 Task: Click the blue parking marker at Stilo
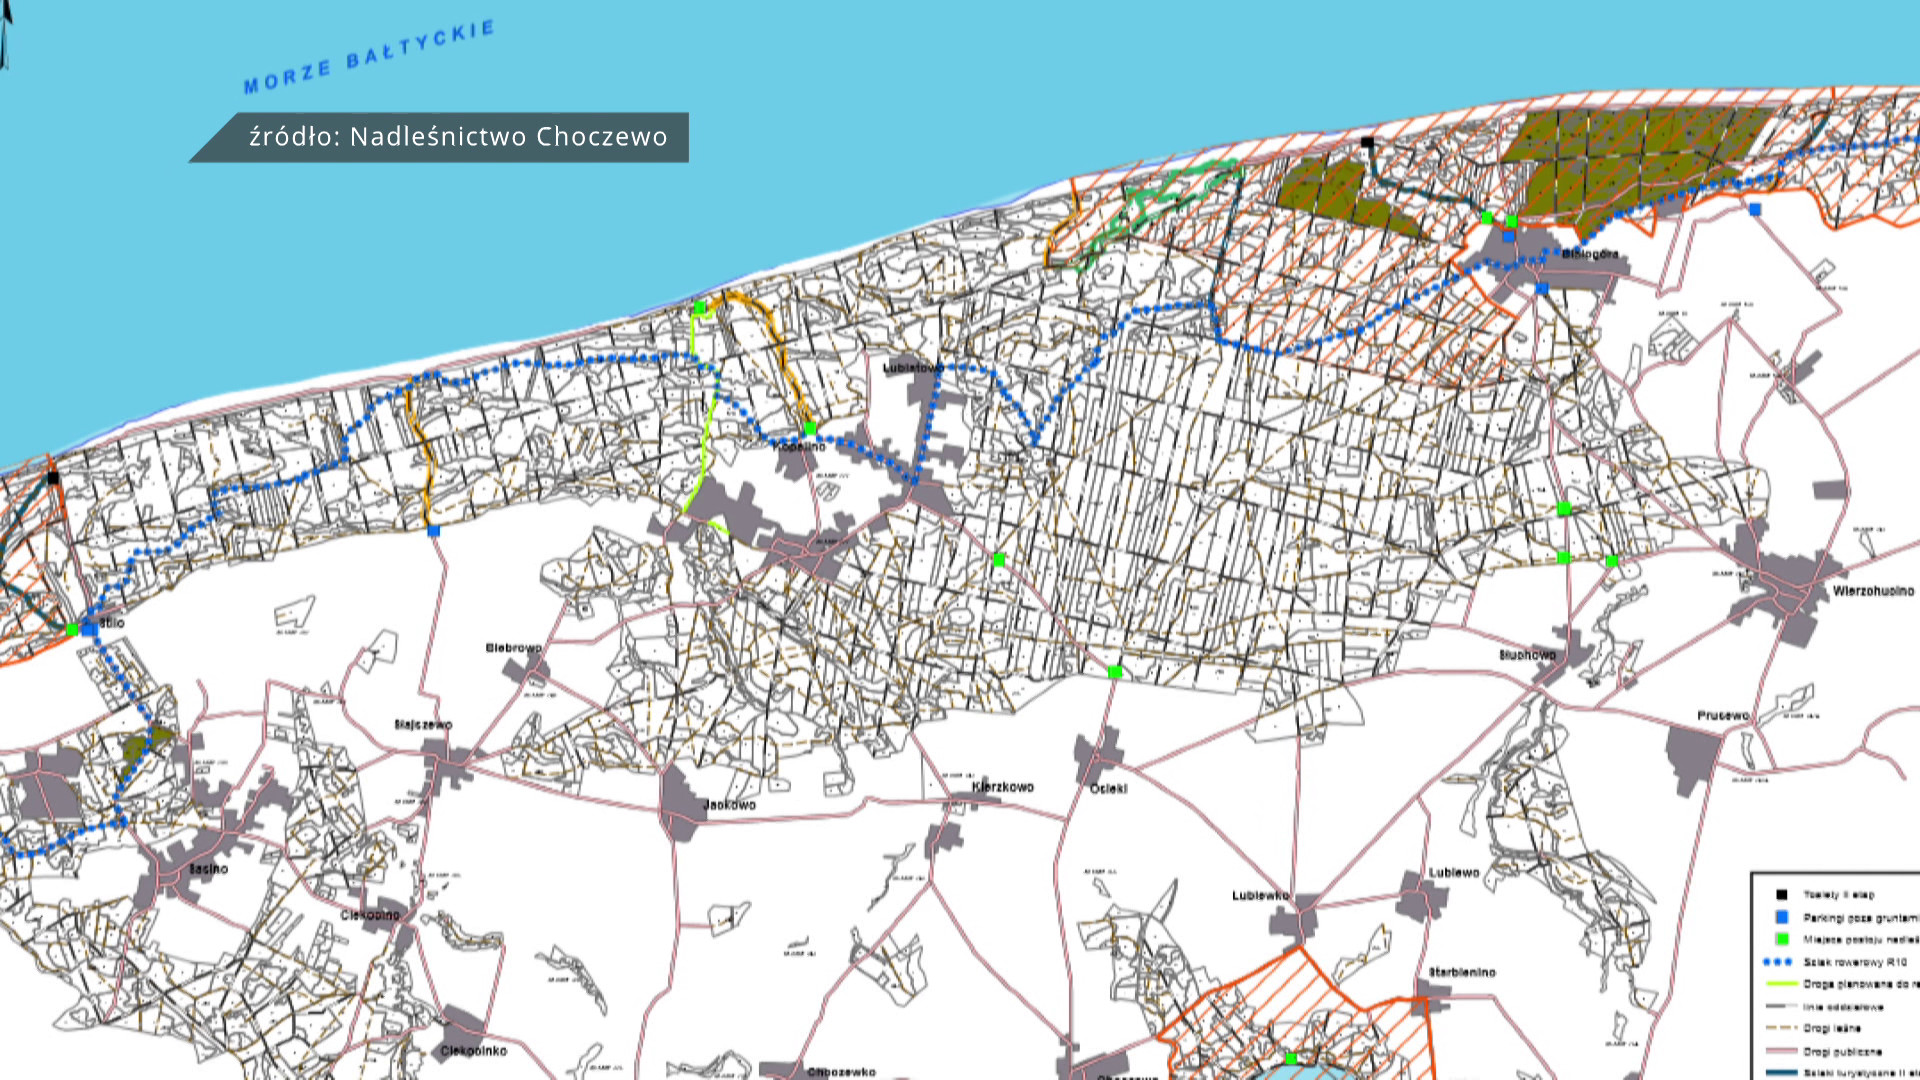(x=89, y=629)
